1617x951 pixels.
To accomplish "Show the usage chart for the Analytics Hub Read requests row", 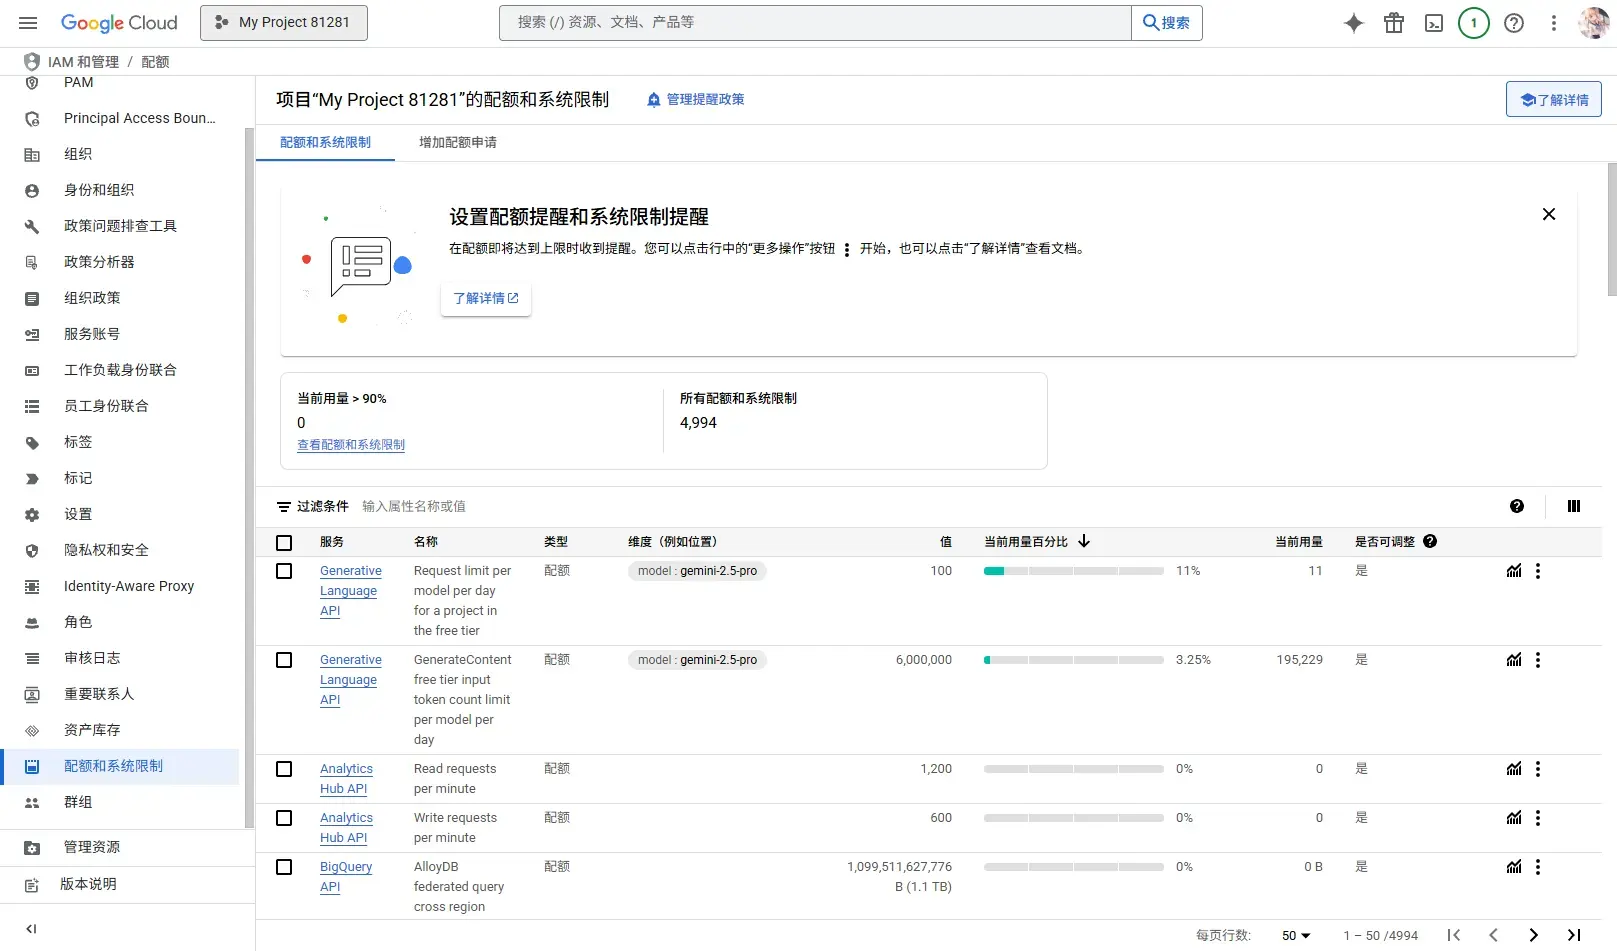I will [x=1514, y=769].
